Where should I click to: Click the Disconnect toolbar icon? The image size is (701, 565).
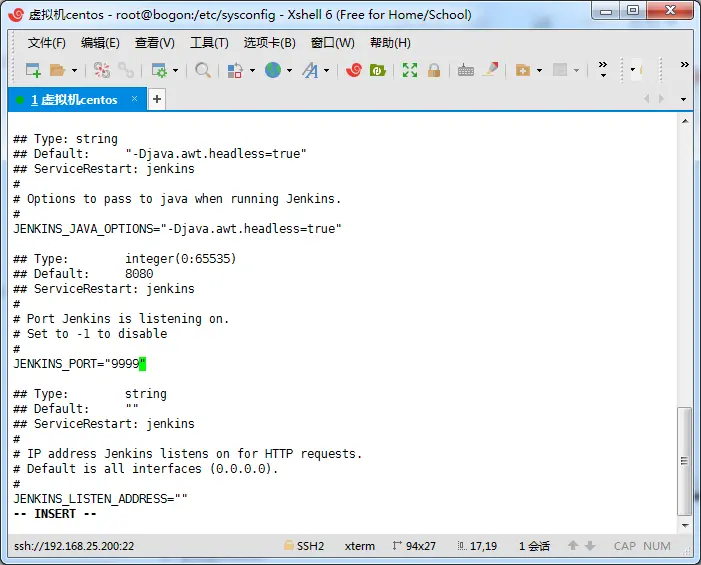point(101,70)
